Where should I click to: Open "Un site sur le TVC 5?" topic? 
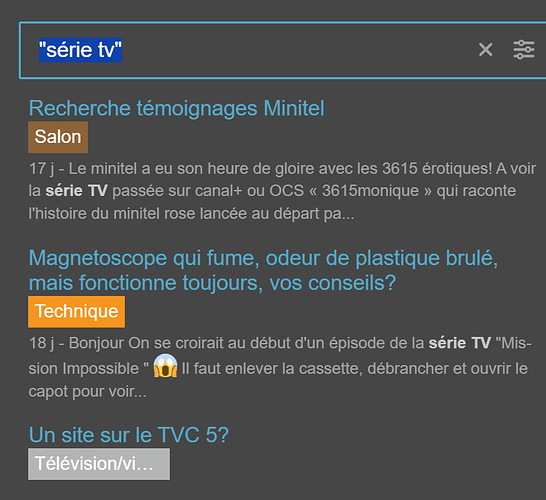[x=129, y=435]
